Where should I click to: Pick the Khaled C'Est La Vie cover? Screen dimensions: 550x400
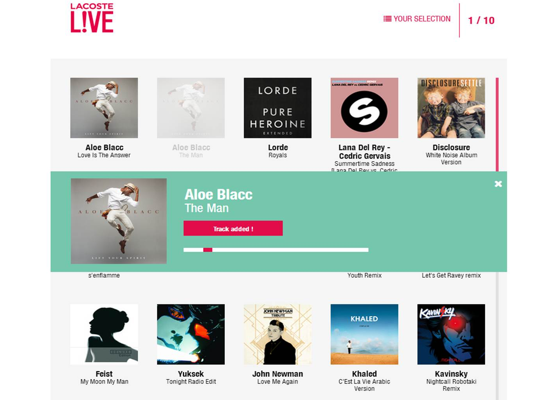[x=364, y=334]
